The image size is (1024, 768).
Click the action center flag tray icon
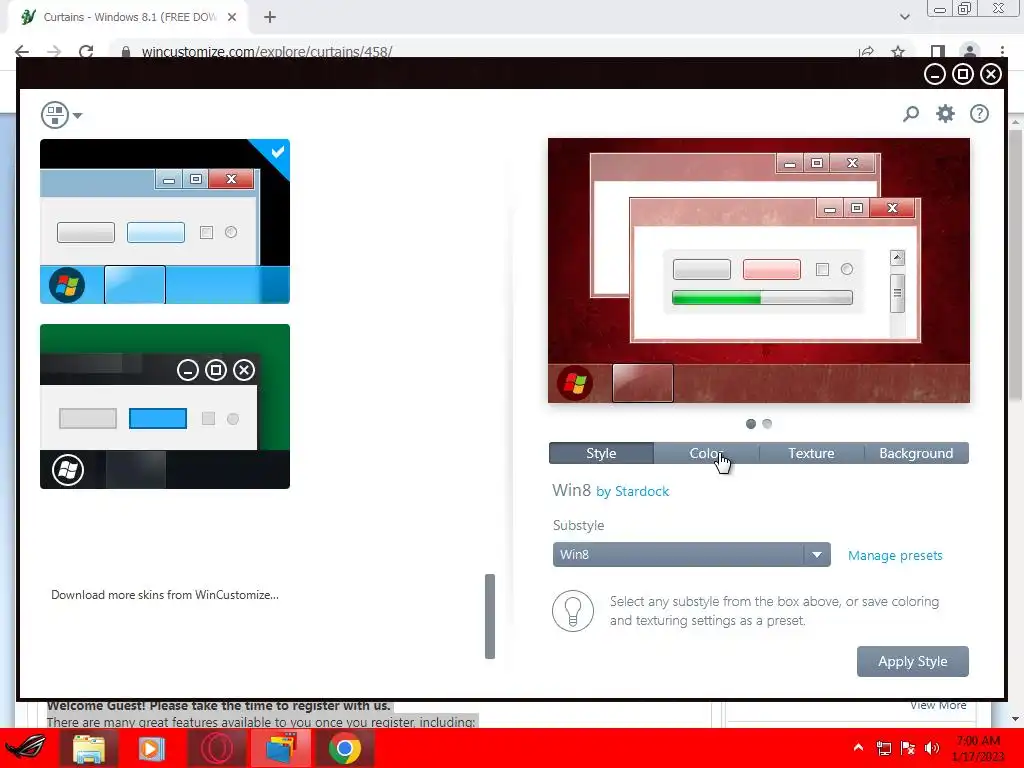(x=908, y=748)
